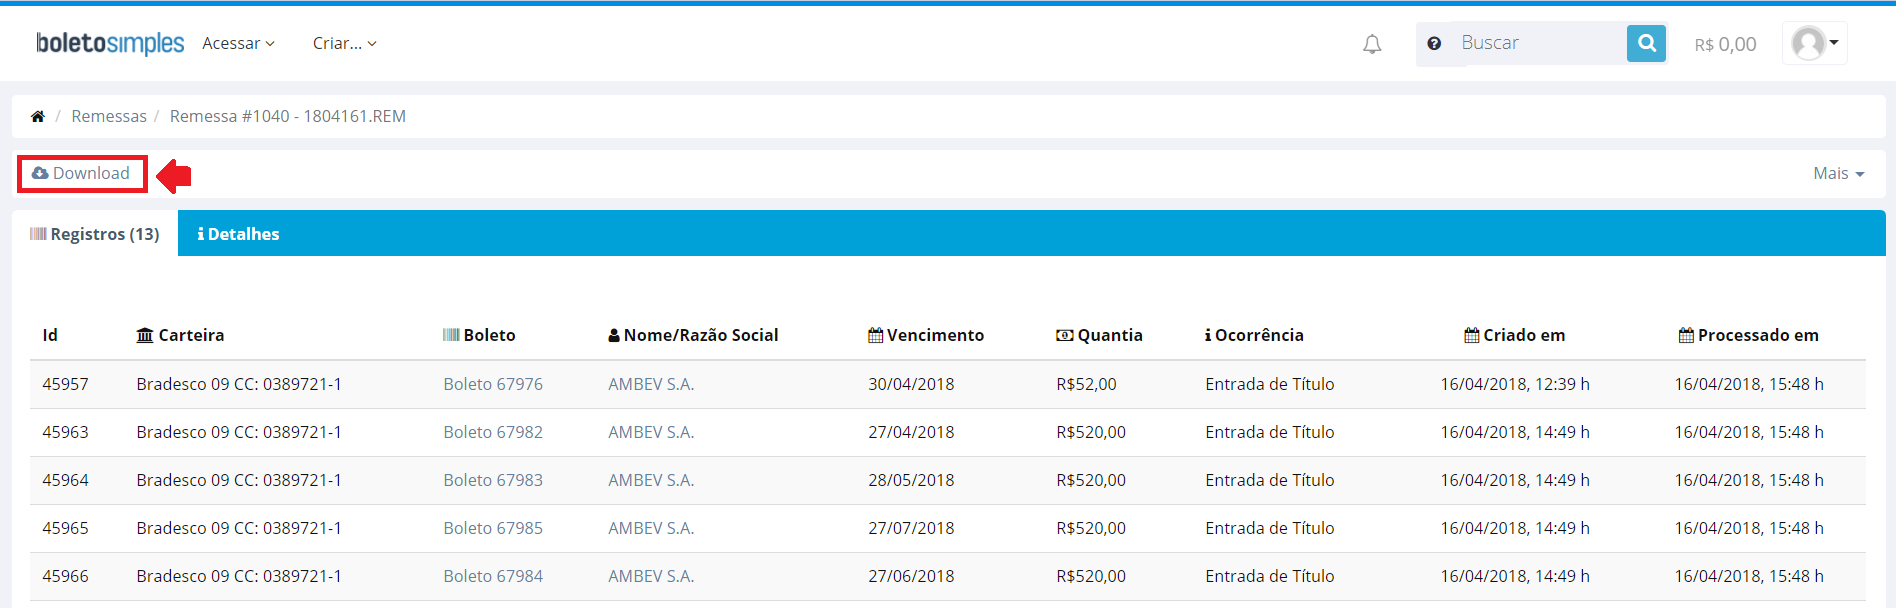Viewport: 1896px width, 608px height.
Task: Select the Registros (13) tab
Action: pos(95,234)
